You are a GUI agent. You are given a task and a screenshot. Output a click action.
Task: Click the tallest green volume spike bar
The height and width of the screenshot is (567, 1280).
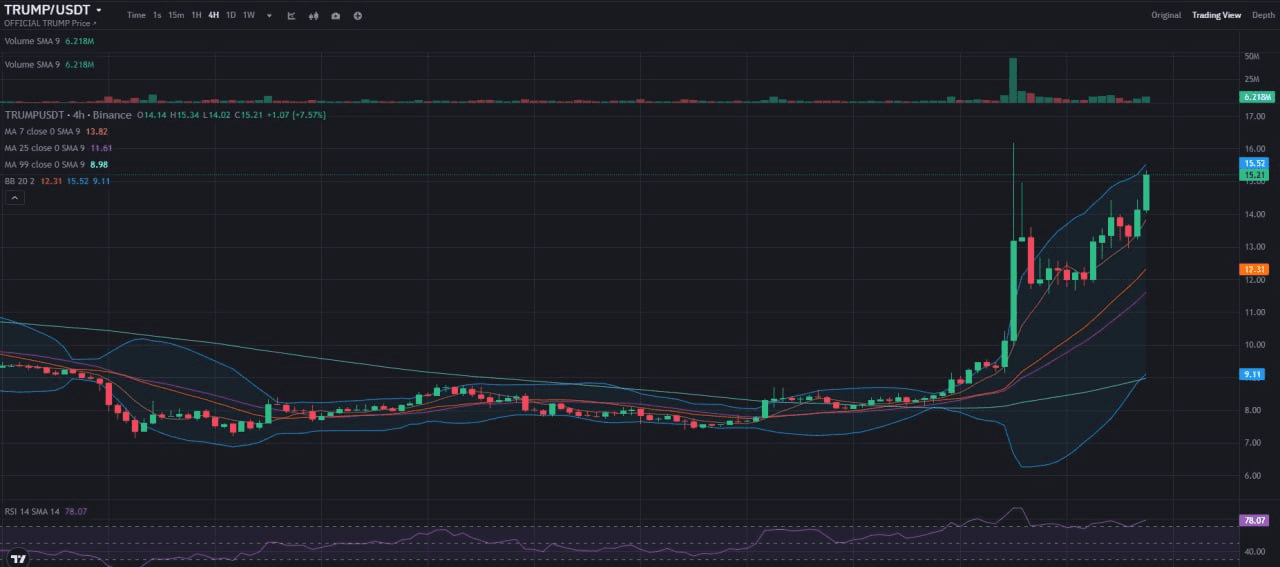1013,80
